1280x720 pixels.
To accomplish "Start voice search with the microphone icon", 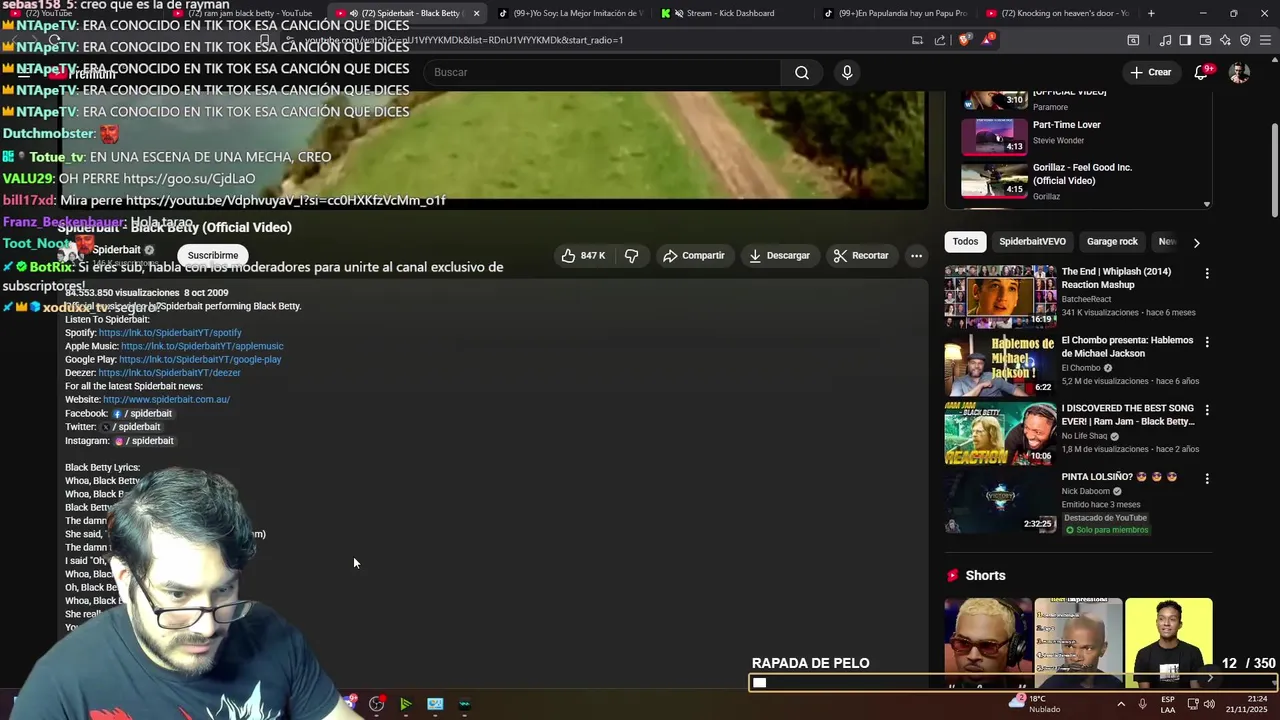I will coord(847,72).
